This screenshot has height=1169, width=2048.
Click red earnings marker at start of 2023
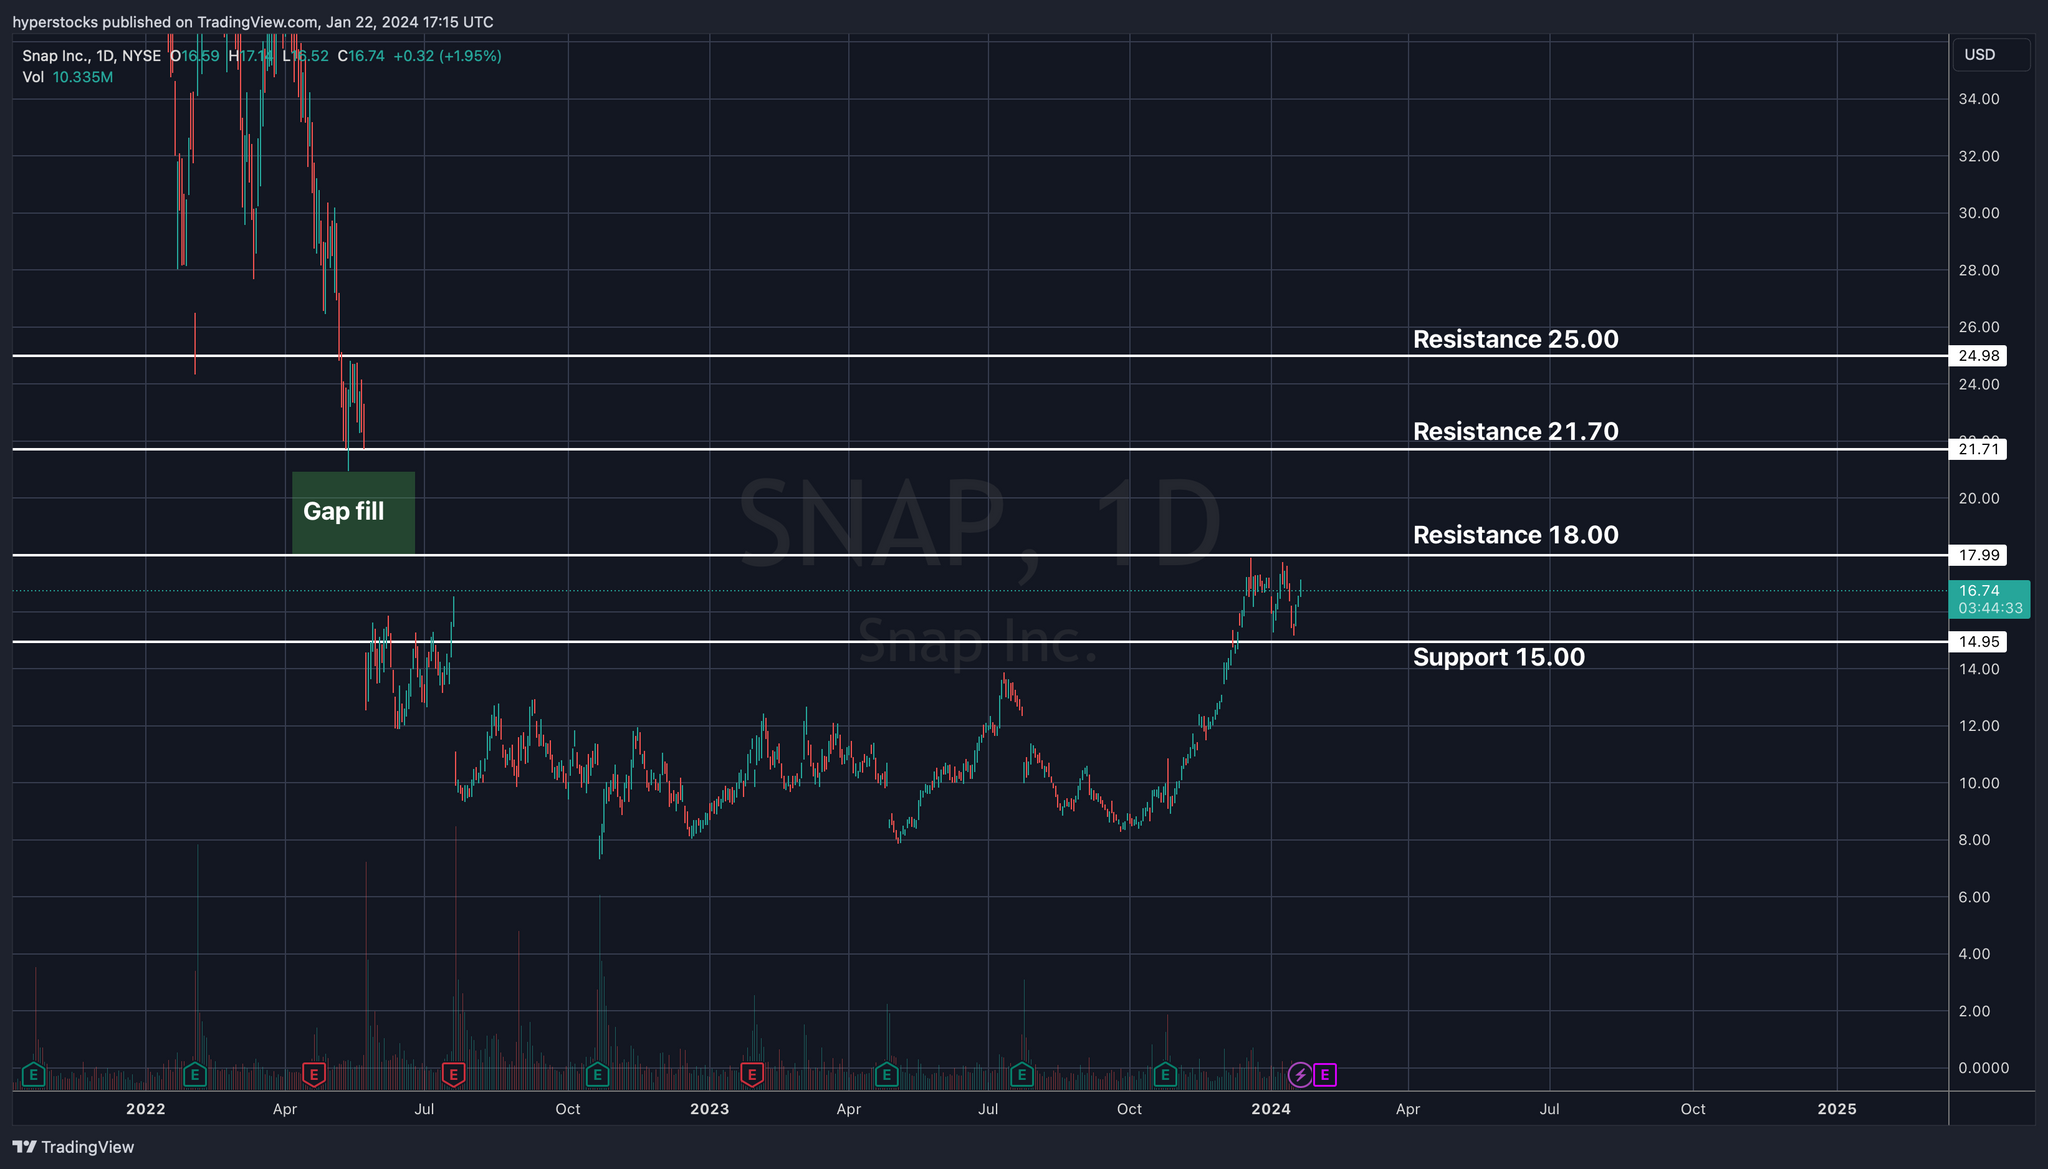point(752,1075)
